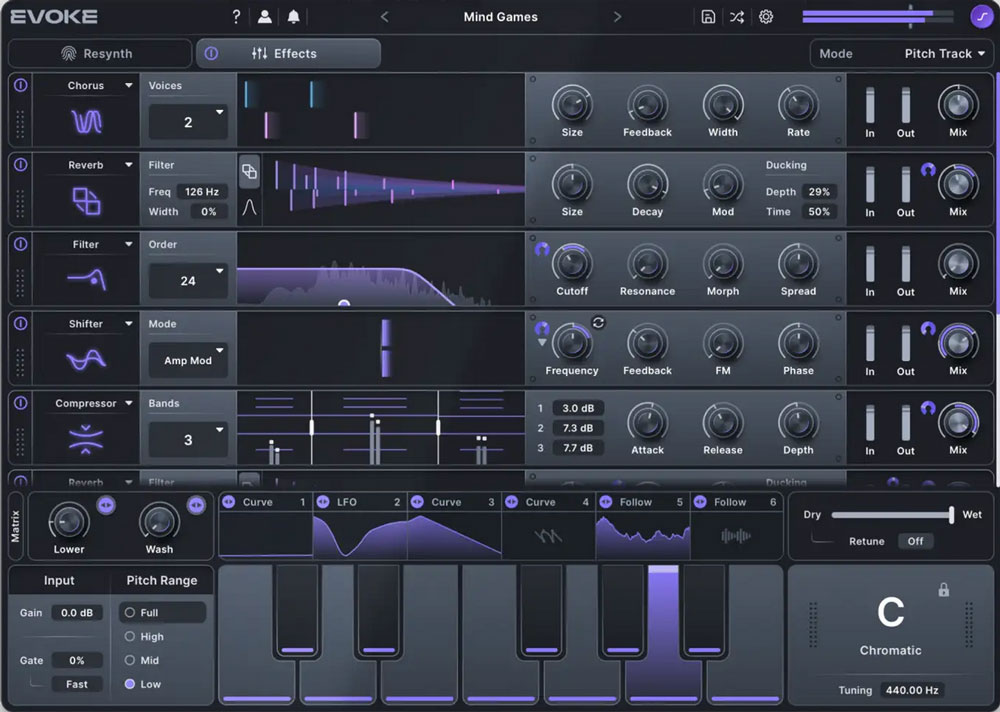Image resolution: width=1000 pixels, height=712 pixels.
Task: Expand the Chorus Voices dropdown
Action: point(188,122)
